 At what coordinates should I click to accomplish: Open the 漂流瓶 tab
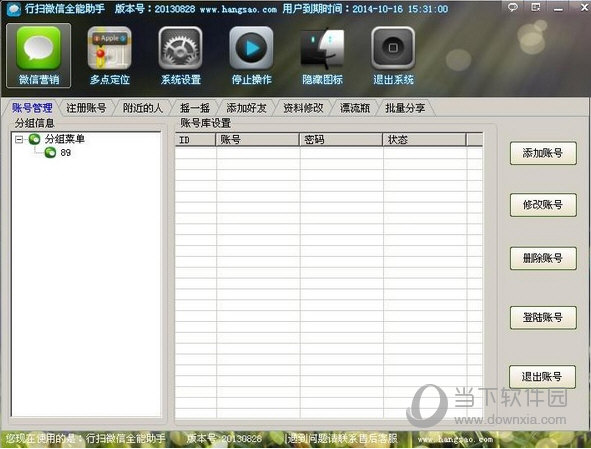pos(355,108)
